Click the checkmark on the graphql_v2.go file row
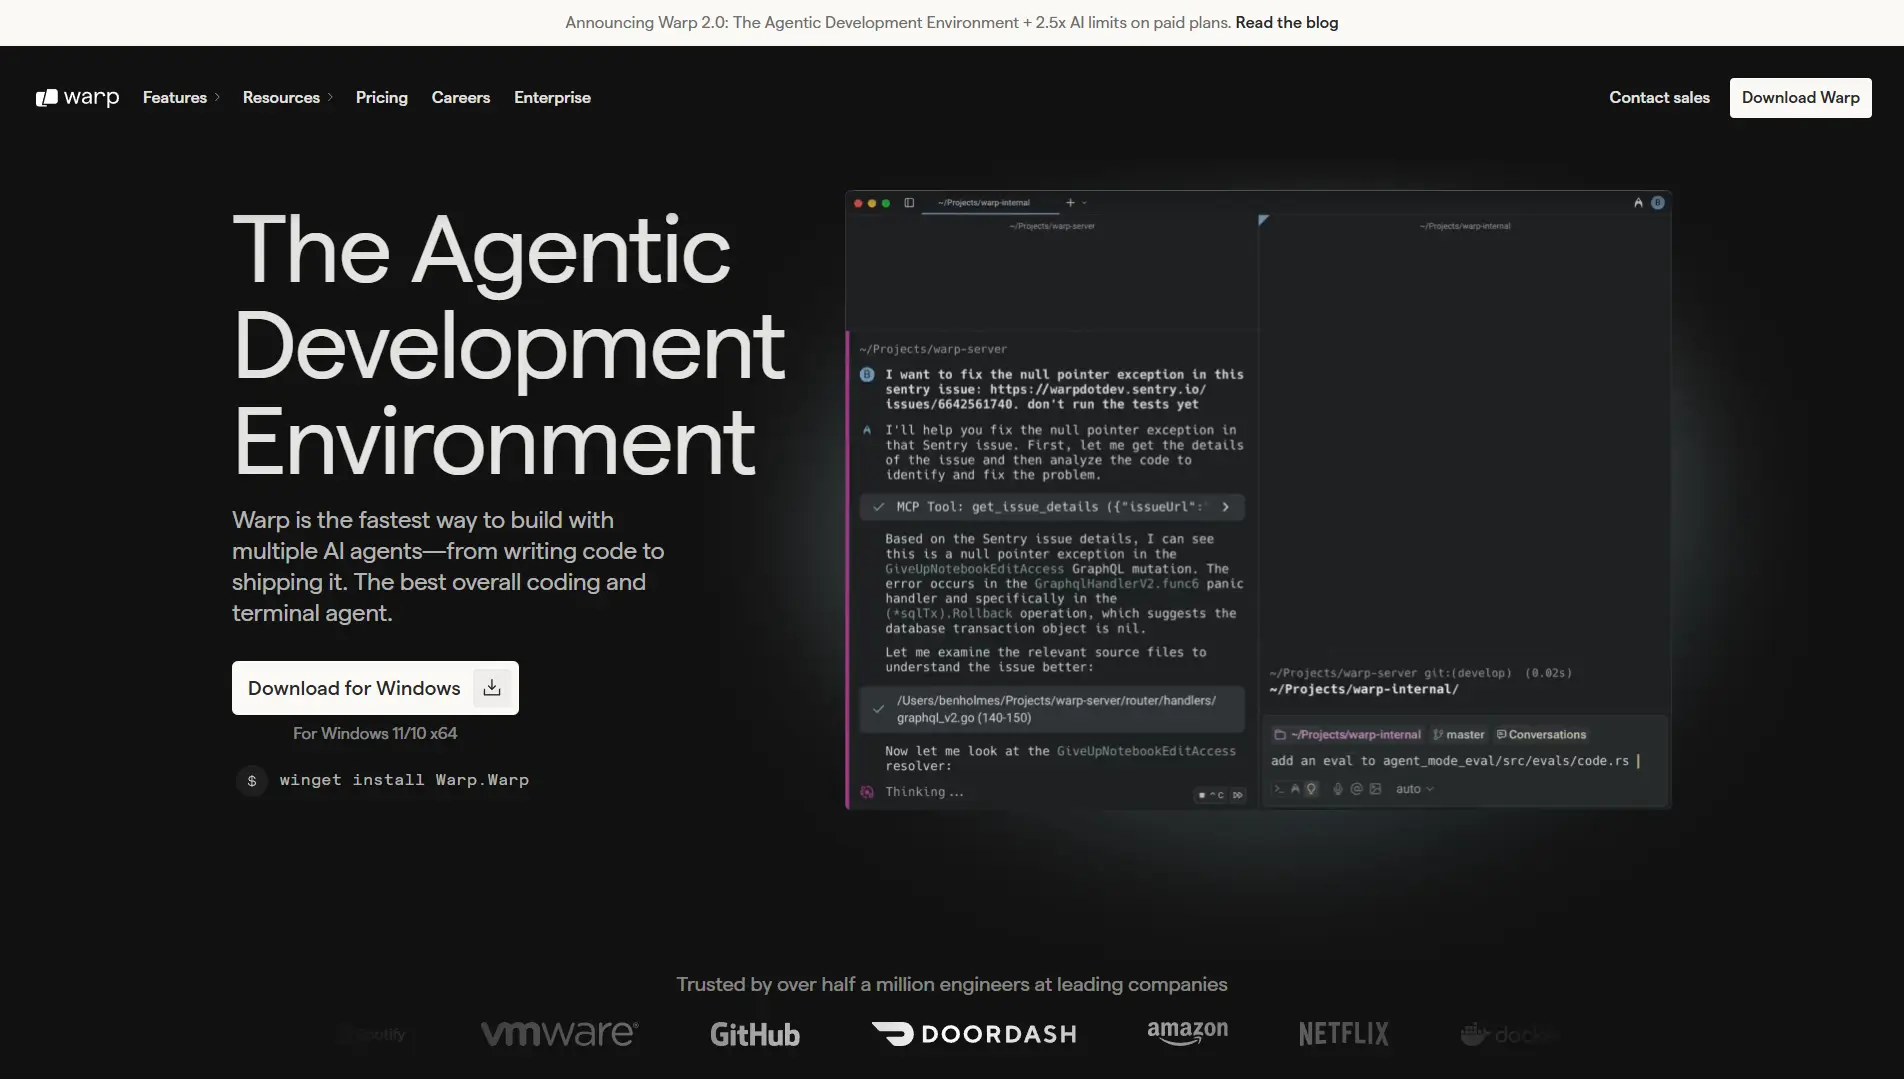 tap(878, 709)
